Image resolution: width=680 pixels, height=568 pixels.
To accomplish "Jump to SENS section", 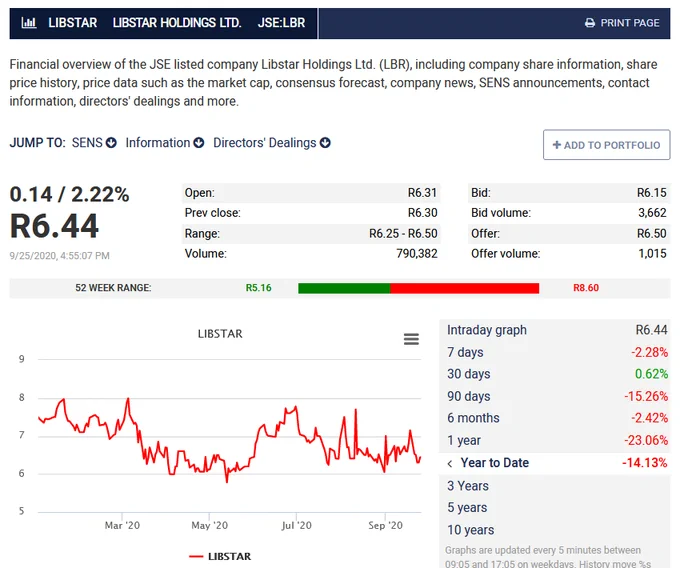I will click(x=94, y=143).
